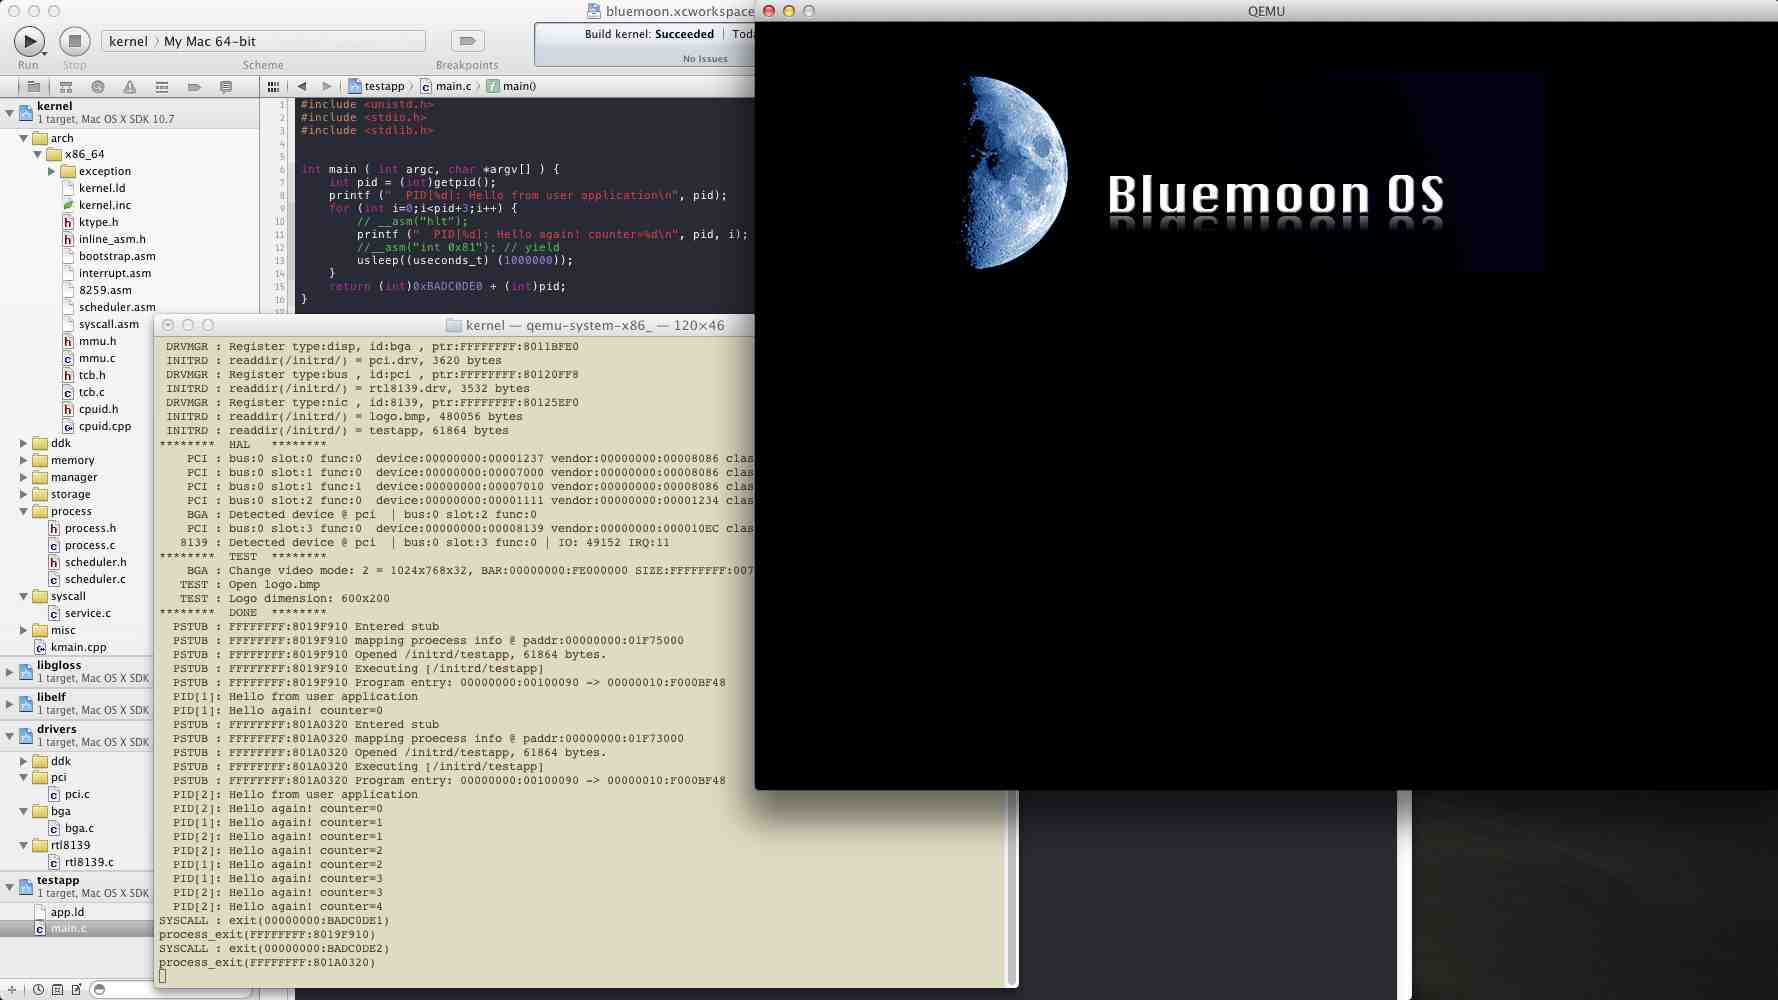1778x1000 pixels.
Task: Click main() in the jump bar
Action: [512, 87]
